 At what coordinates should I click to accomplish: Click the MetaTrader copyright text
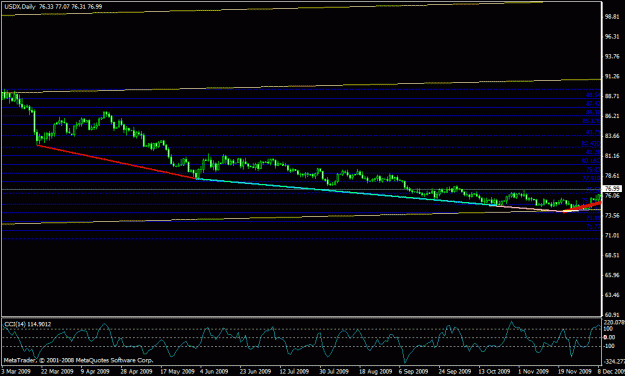[78, 360]
